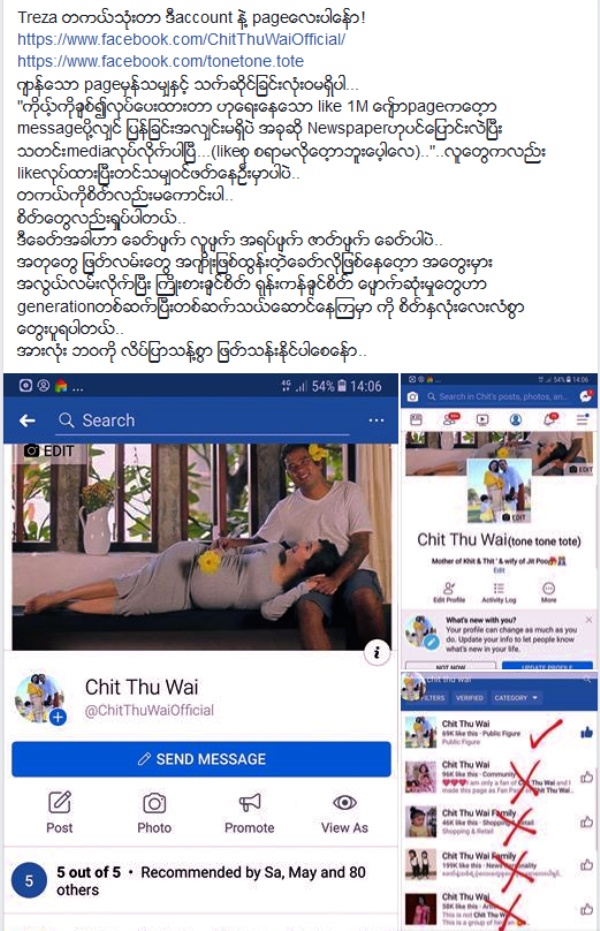Screen dimensions: 600x931
Task: Select the VERIFIED filter tab
Action: [469, 698]
